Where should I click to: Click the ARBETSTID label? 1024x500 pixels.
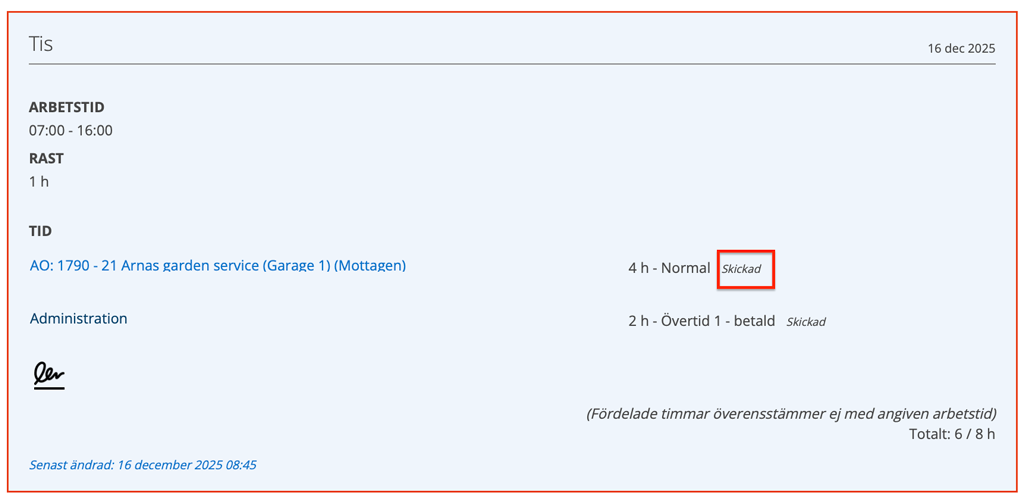(x=67, y=107)
